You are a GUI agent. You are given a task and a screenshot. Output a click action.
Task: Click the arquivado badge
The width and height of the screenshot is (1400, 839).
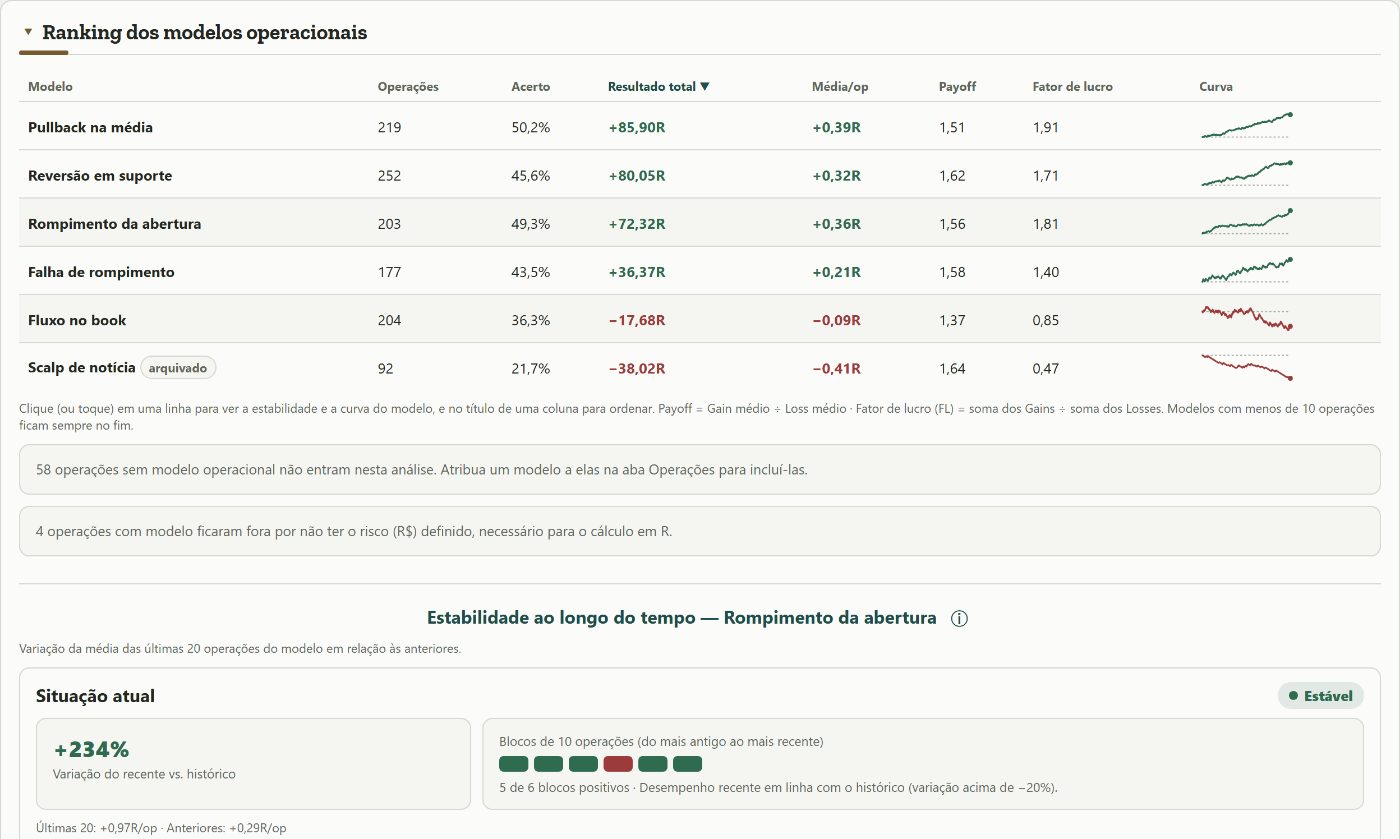point(178,368)
